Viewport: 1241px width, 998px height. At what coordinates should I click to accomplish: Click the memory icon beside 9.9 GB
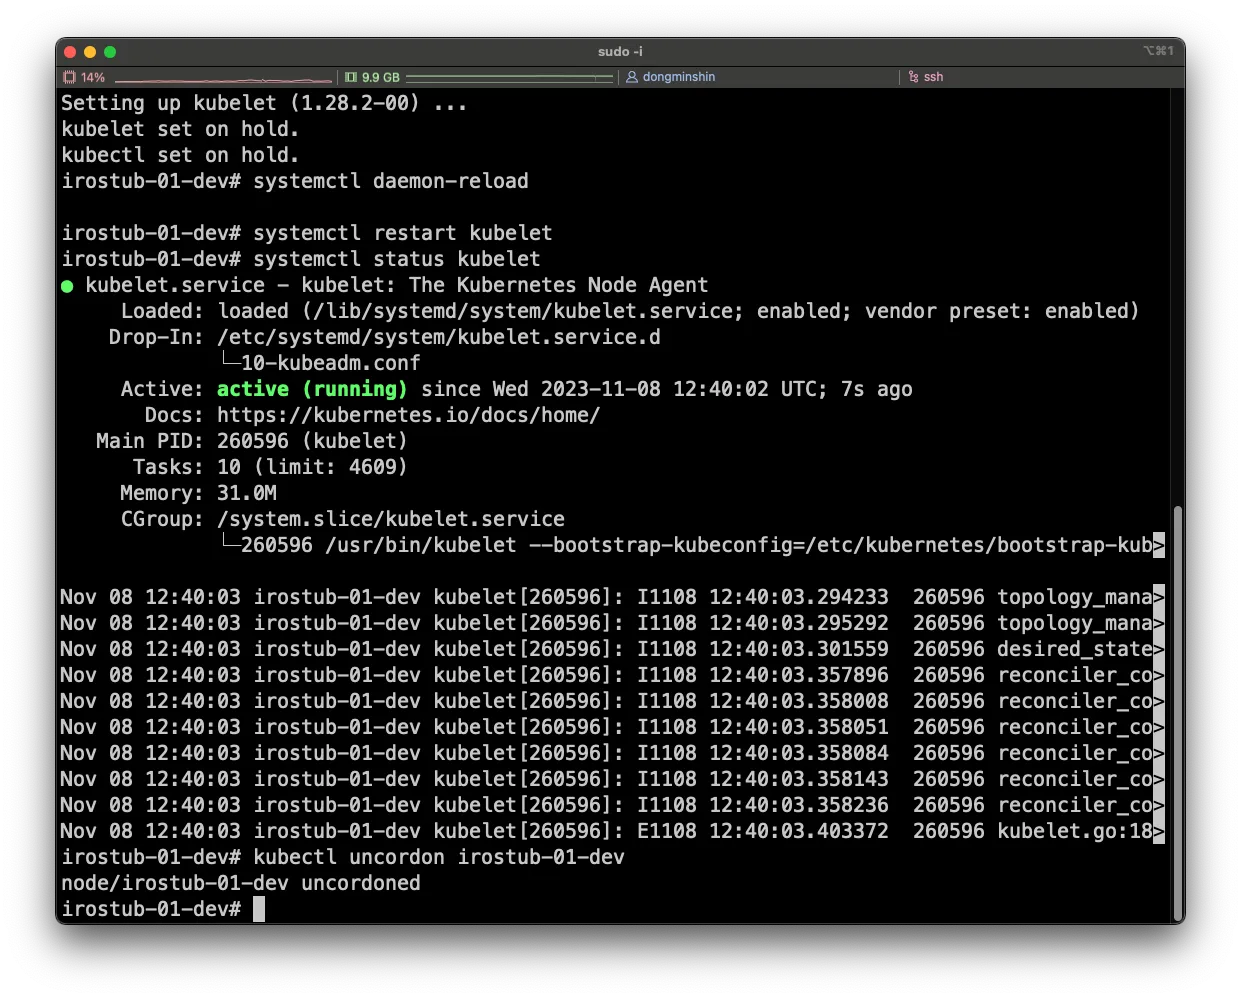tap(351, 77)
